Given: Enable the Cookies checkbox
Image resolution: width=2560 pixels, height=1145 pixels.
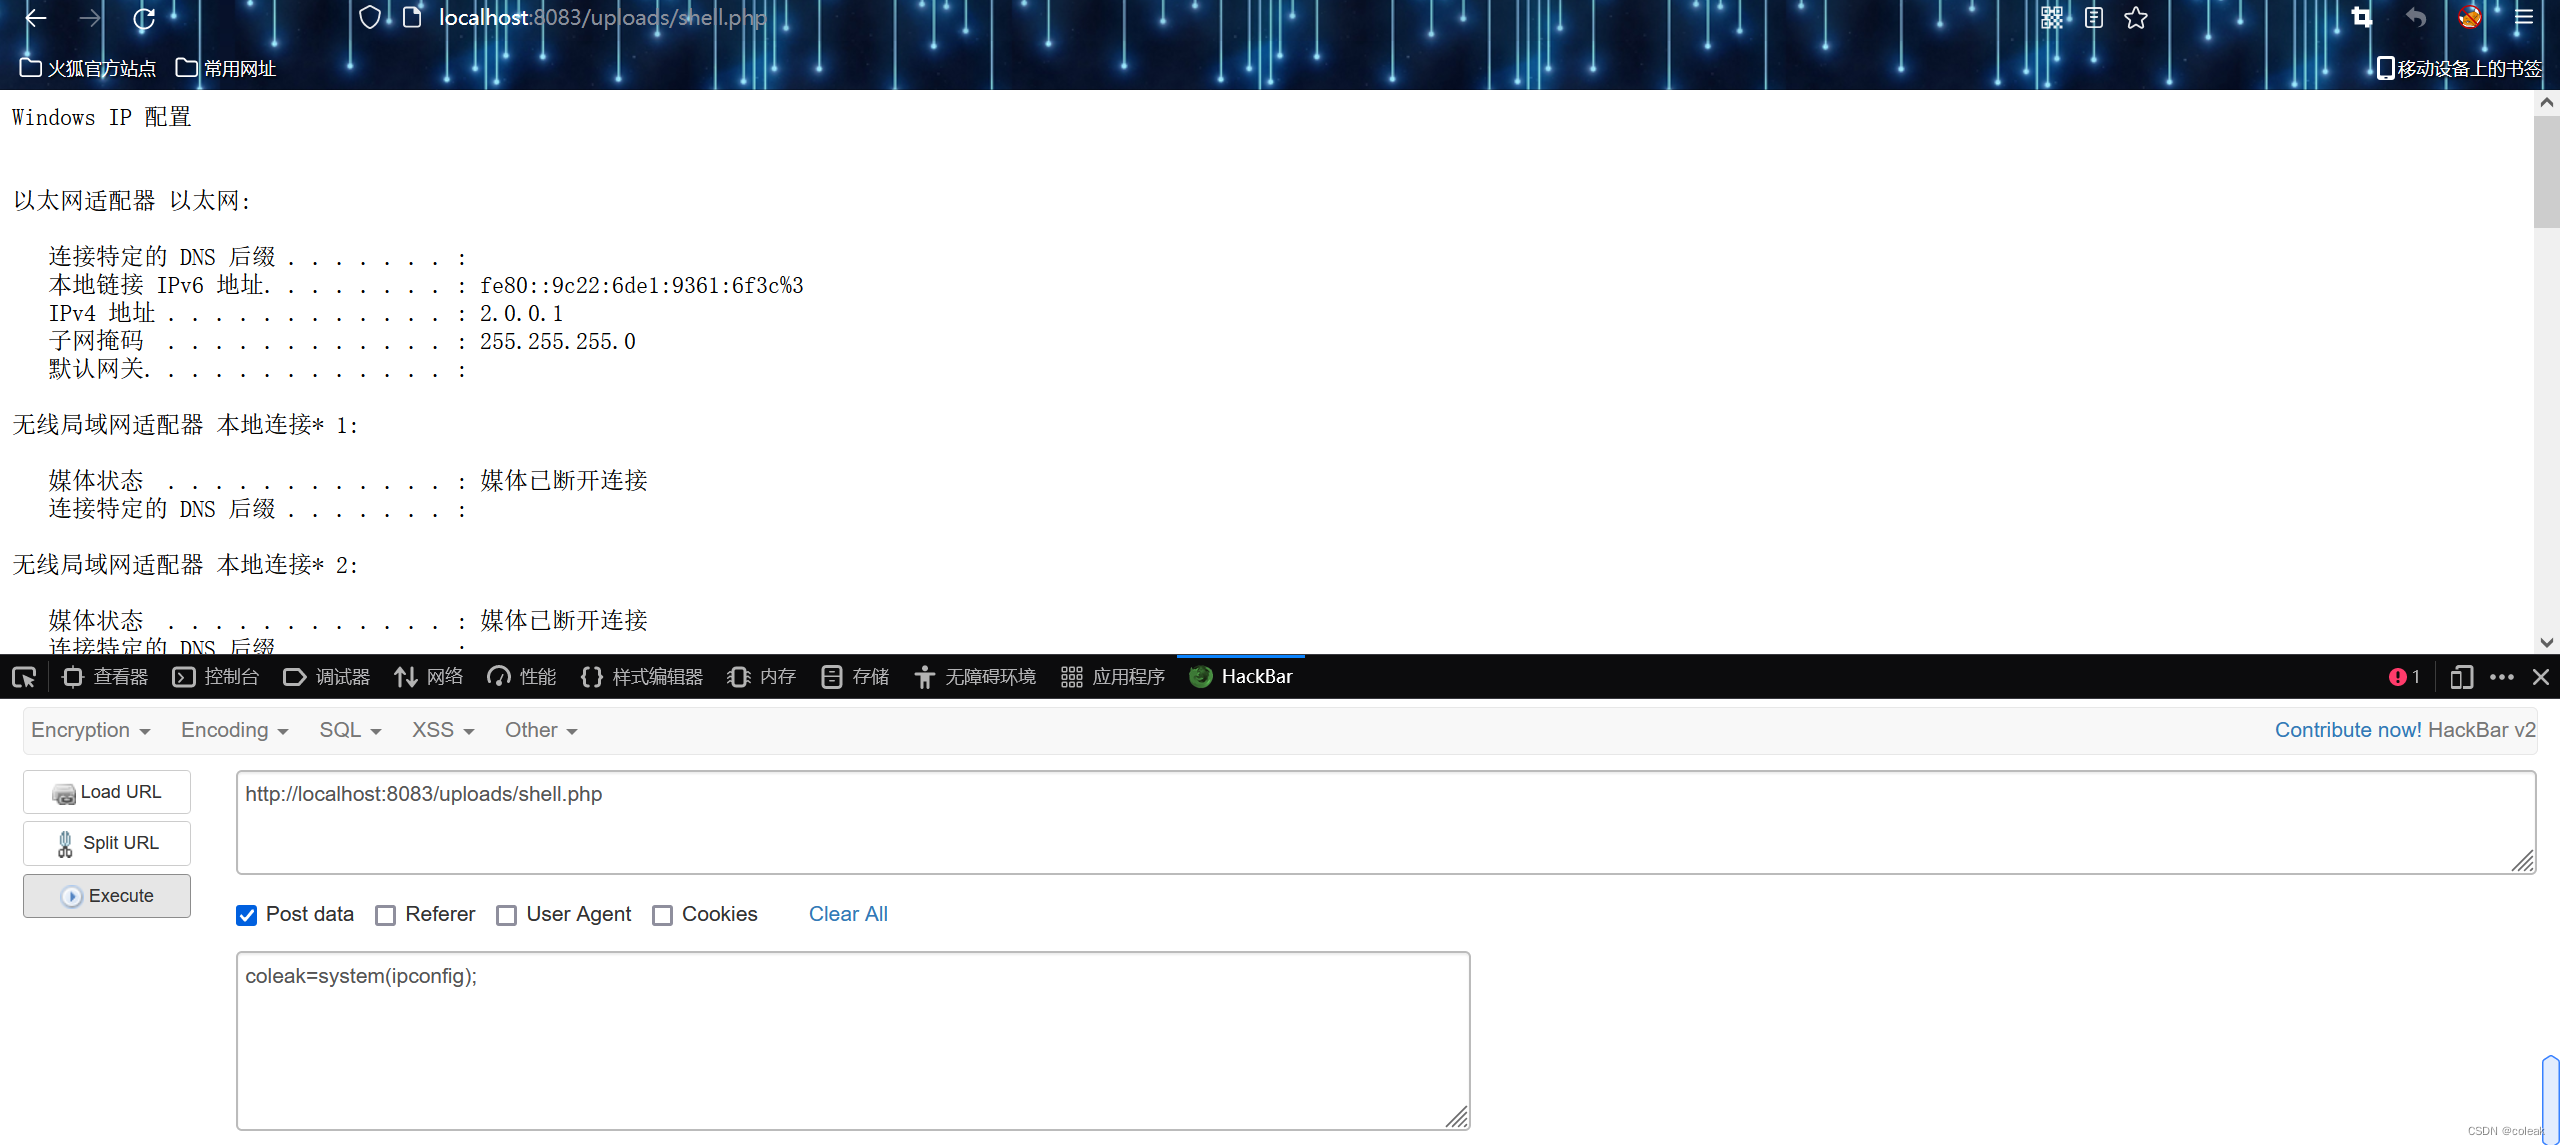Looking at the screenshot, I should click(x=662, y=915).
